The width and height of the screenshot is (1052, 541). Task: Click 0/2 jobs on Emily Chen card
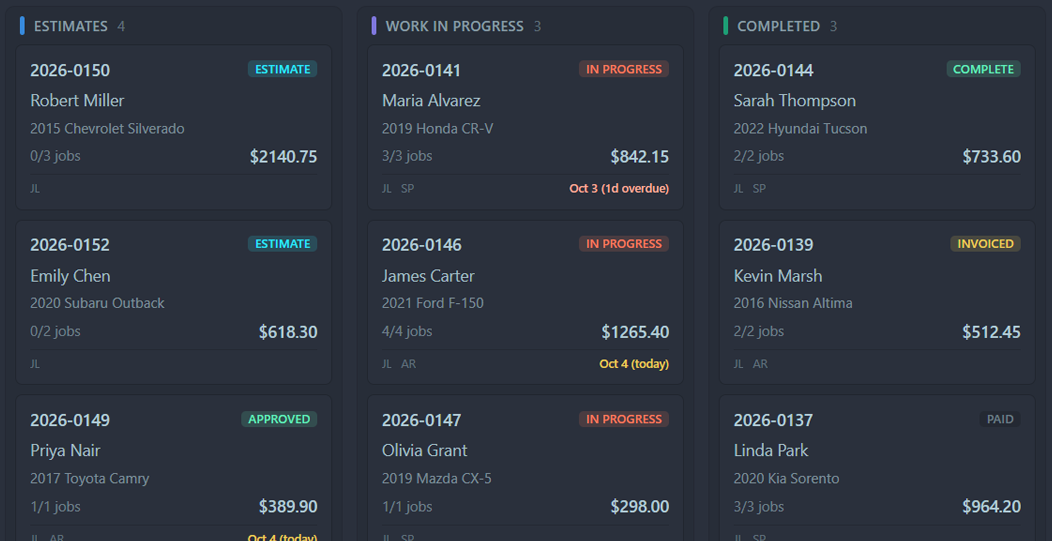click(55, 332)
